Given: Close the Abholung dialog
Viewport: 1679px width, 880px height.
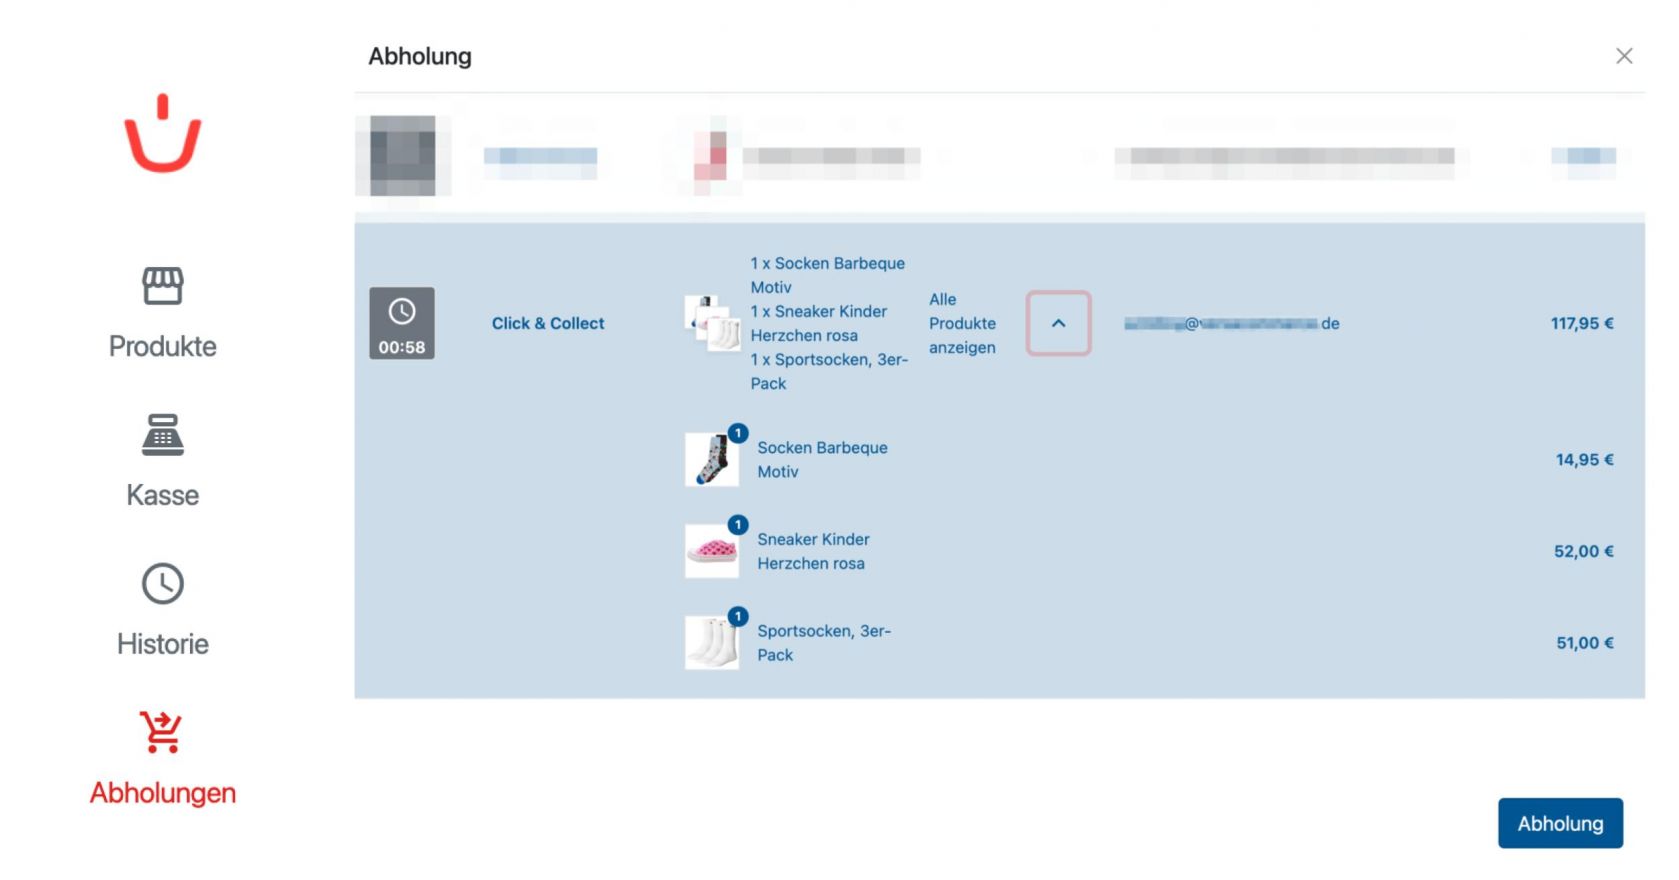Looking at the screenshot, I should [1624, 56].
